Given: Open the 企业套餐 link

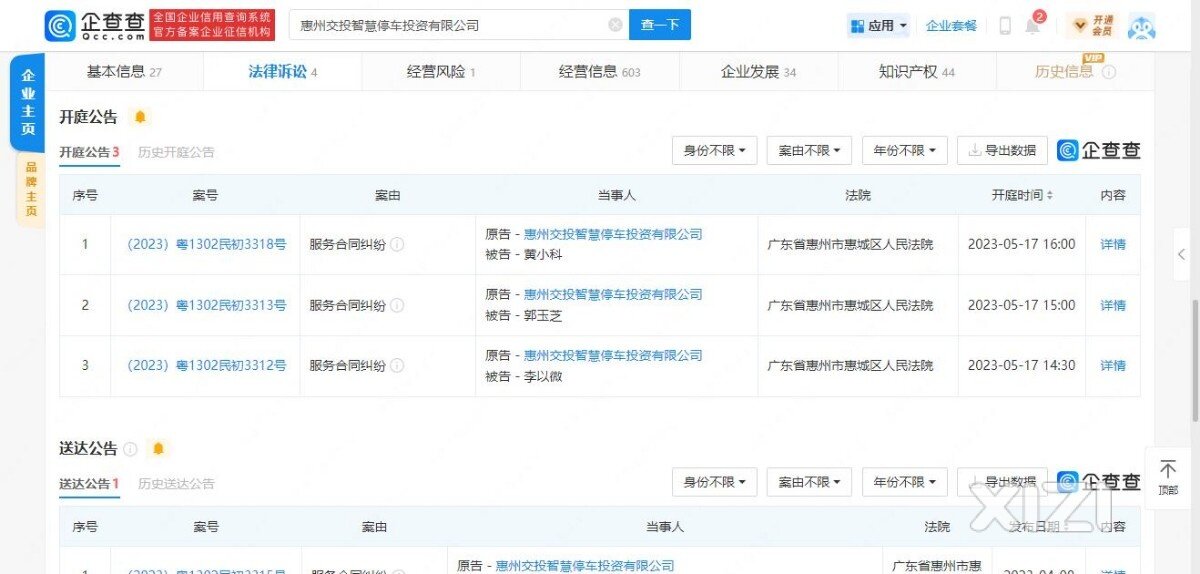Looking at the screenshot, I should coord(951,26).
